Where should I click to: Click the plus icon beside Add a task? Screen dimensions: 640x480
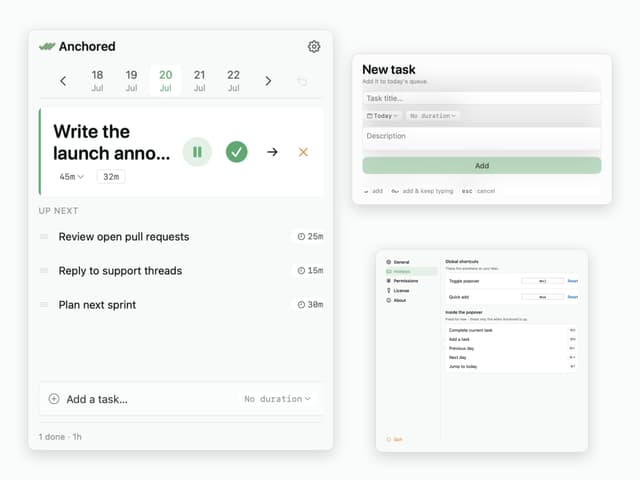54,399
